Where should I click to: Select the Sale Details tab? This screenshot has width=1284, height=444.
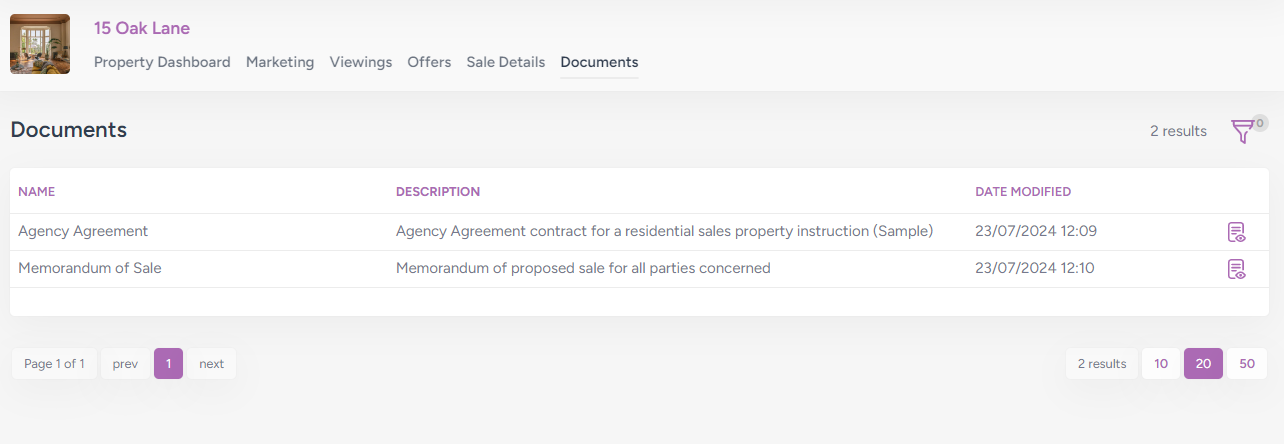[x=506, y=62]
